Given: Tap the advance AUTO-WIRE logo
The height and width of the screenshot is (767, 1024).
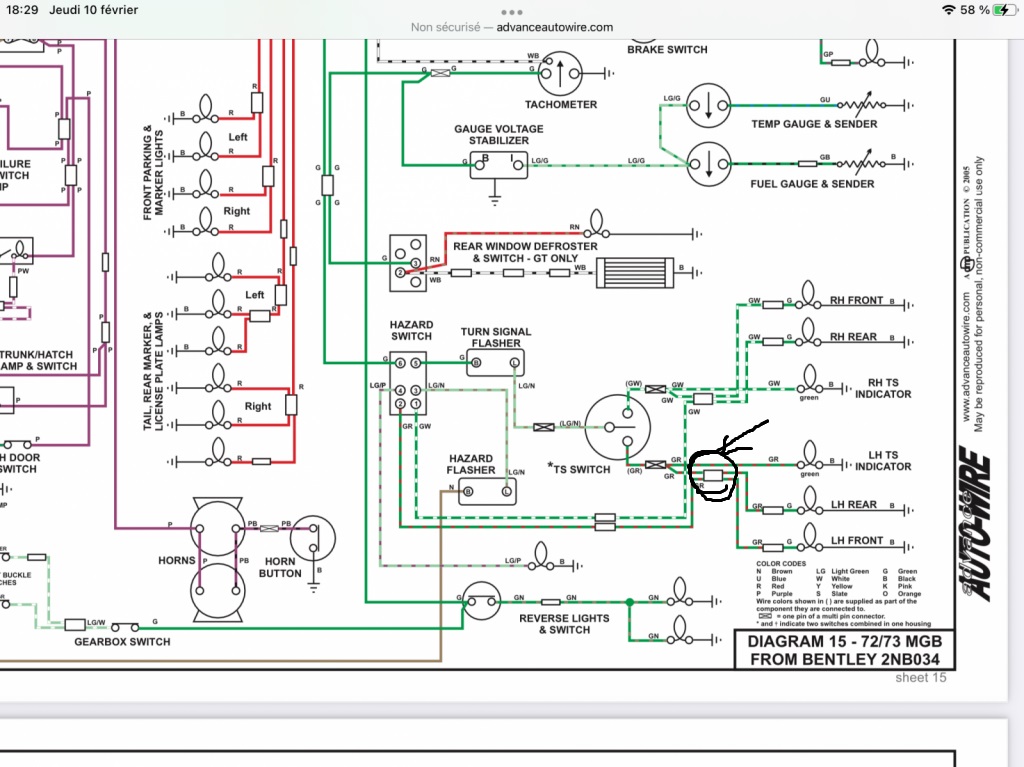Looking at the screenshot, I should 974,523.
